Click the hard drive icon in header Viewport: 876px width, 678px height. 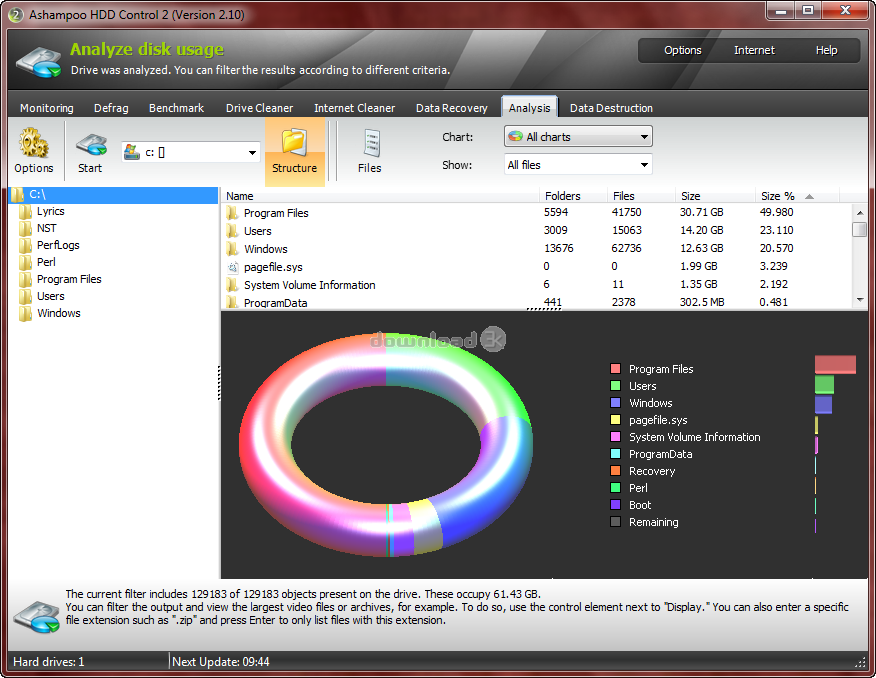(38, 60)
